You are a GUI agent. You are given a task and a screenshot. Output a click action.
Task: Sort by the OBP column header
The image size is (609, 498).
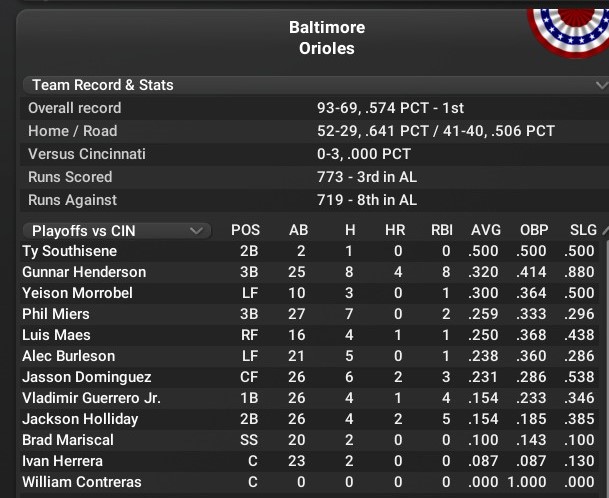click(x=534, y=231)
